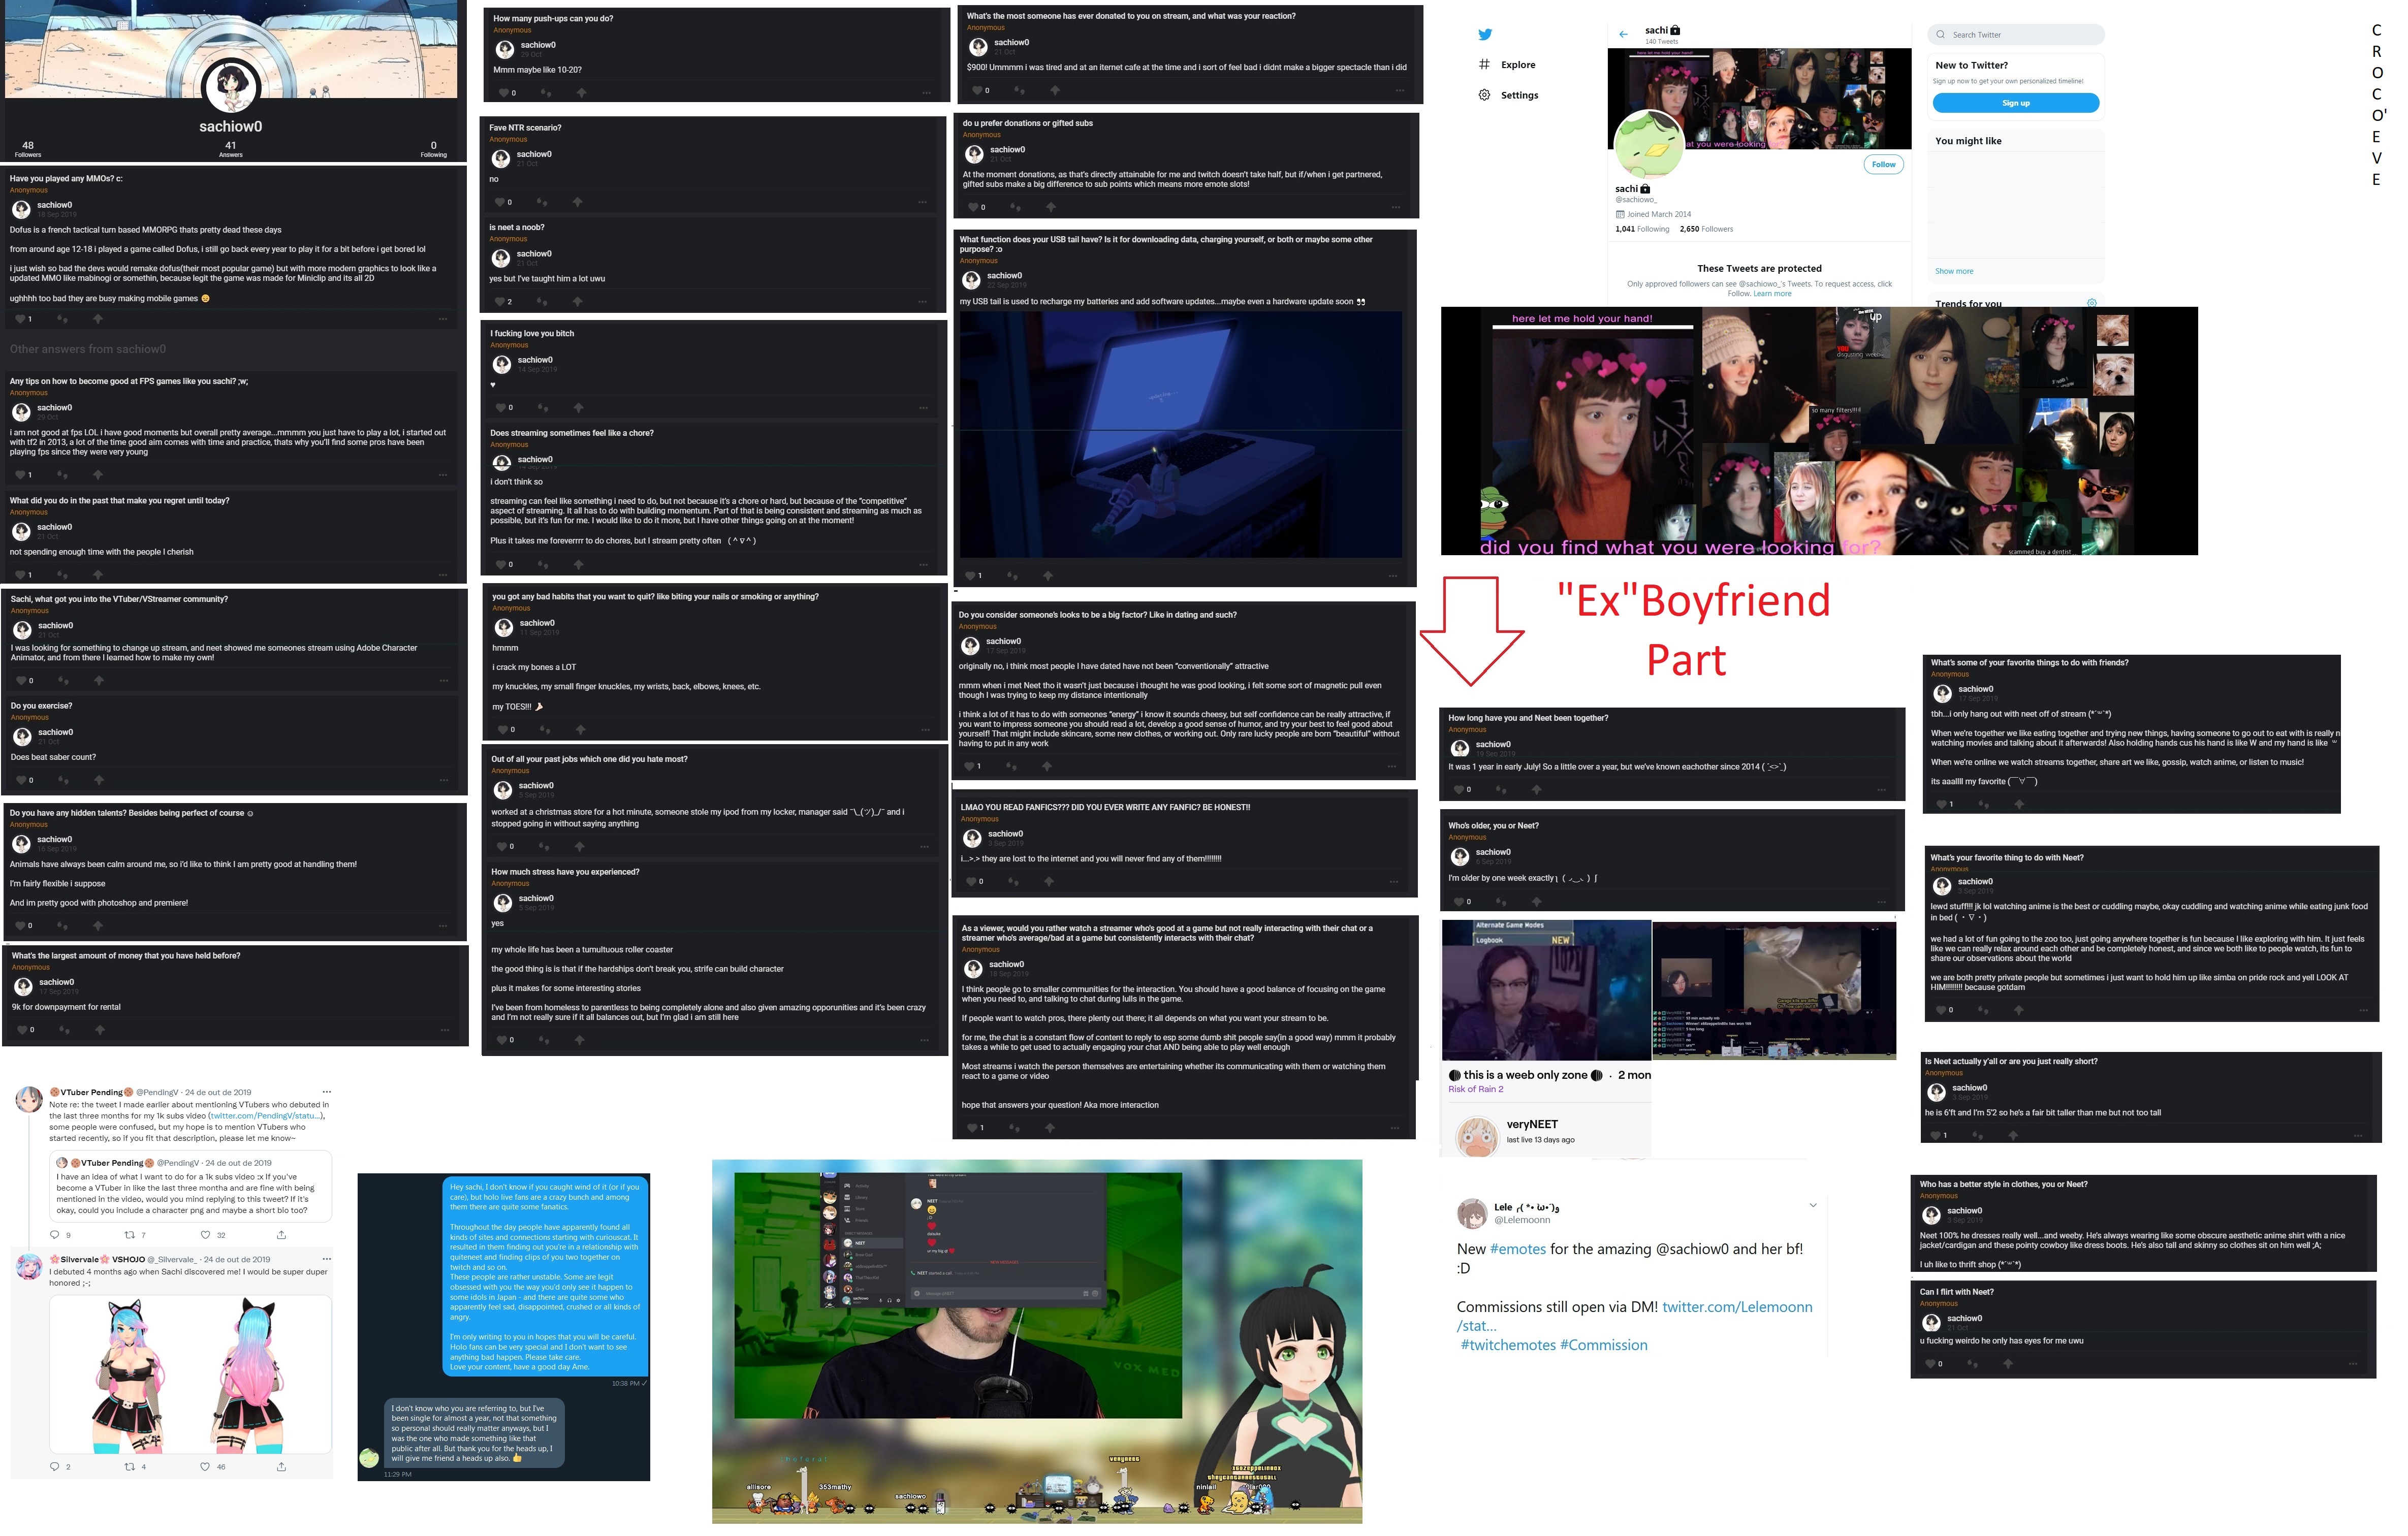Click the Risk of Rain 2 game link
The image size is (2408, 1536).
[1475, 1090]
